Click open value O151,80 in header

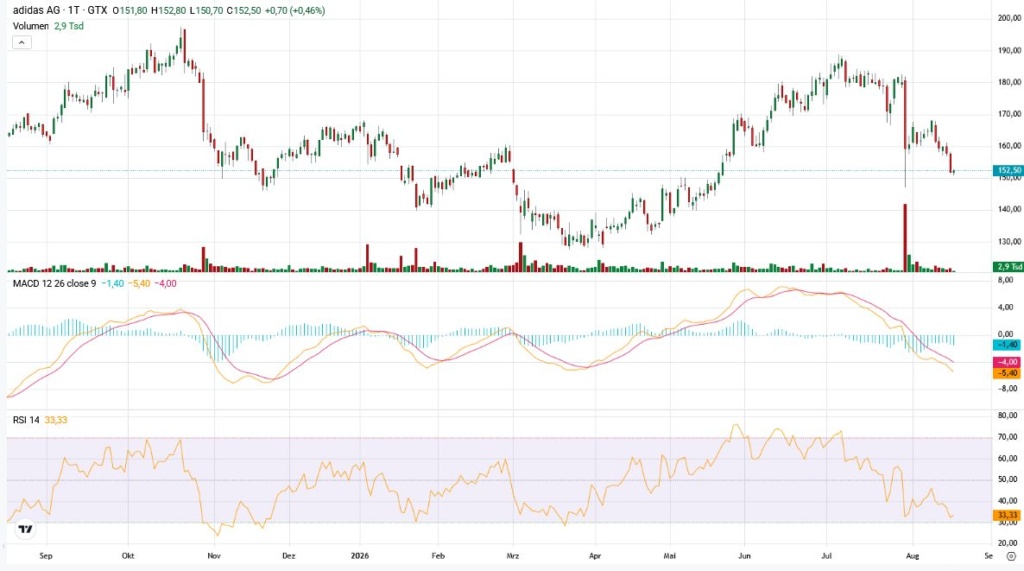point(129,10)
